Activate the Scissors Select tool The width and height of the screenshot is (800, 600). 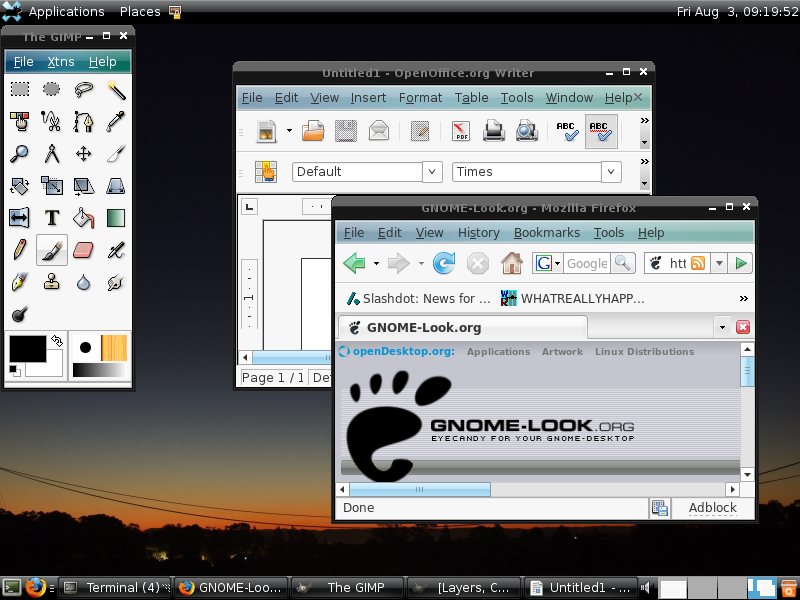[x=52, y=121]
